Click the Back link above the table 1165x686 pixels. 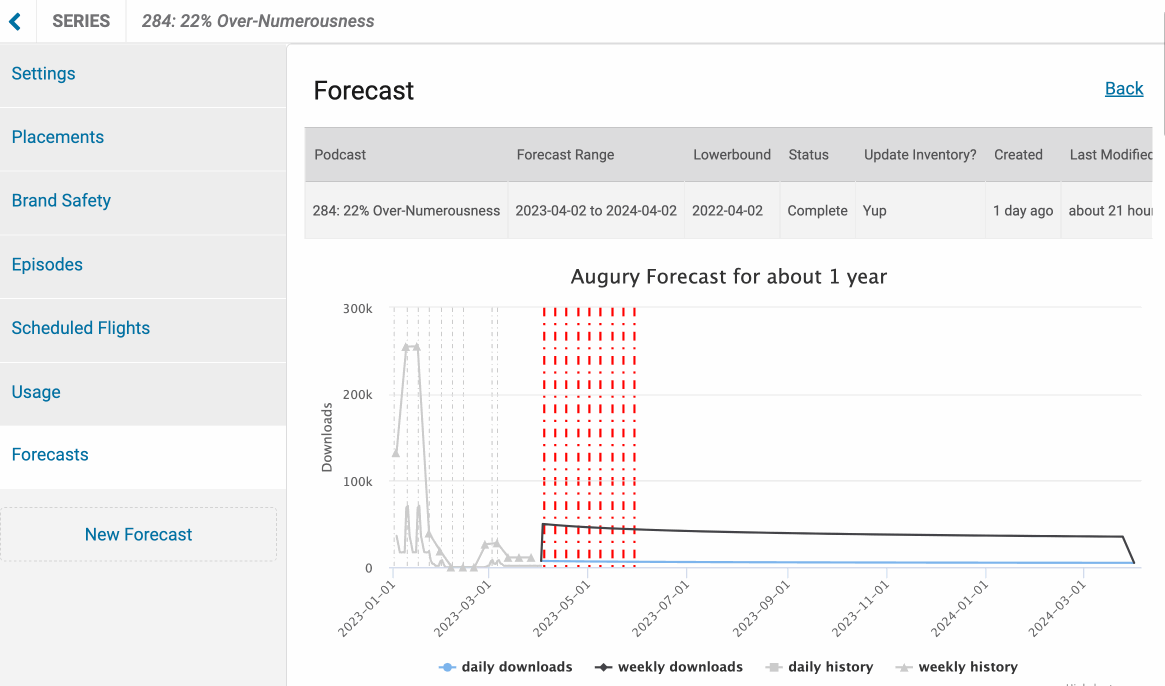(x=1124, y=88)
